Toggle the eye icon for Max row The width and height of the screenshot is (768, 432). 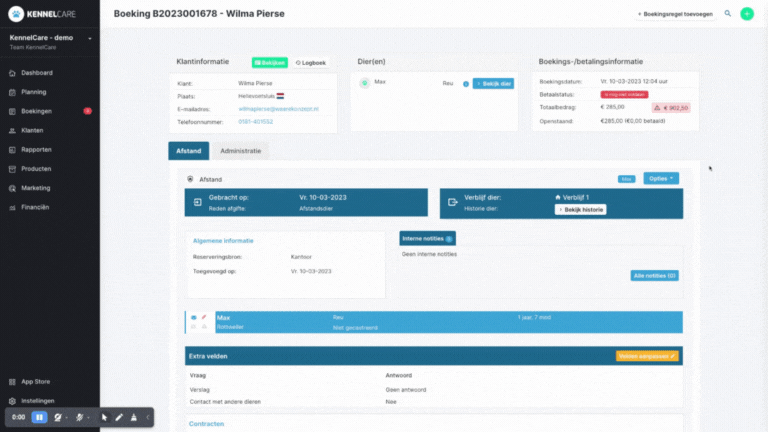click(x=193, y=317)
